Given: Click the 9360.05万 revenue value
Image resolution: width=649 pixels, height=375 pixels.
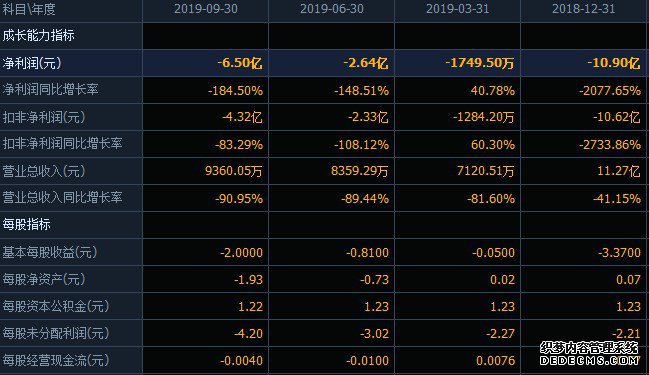Looking at the screenshot, I should (x=234, y=171).
